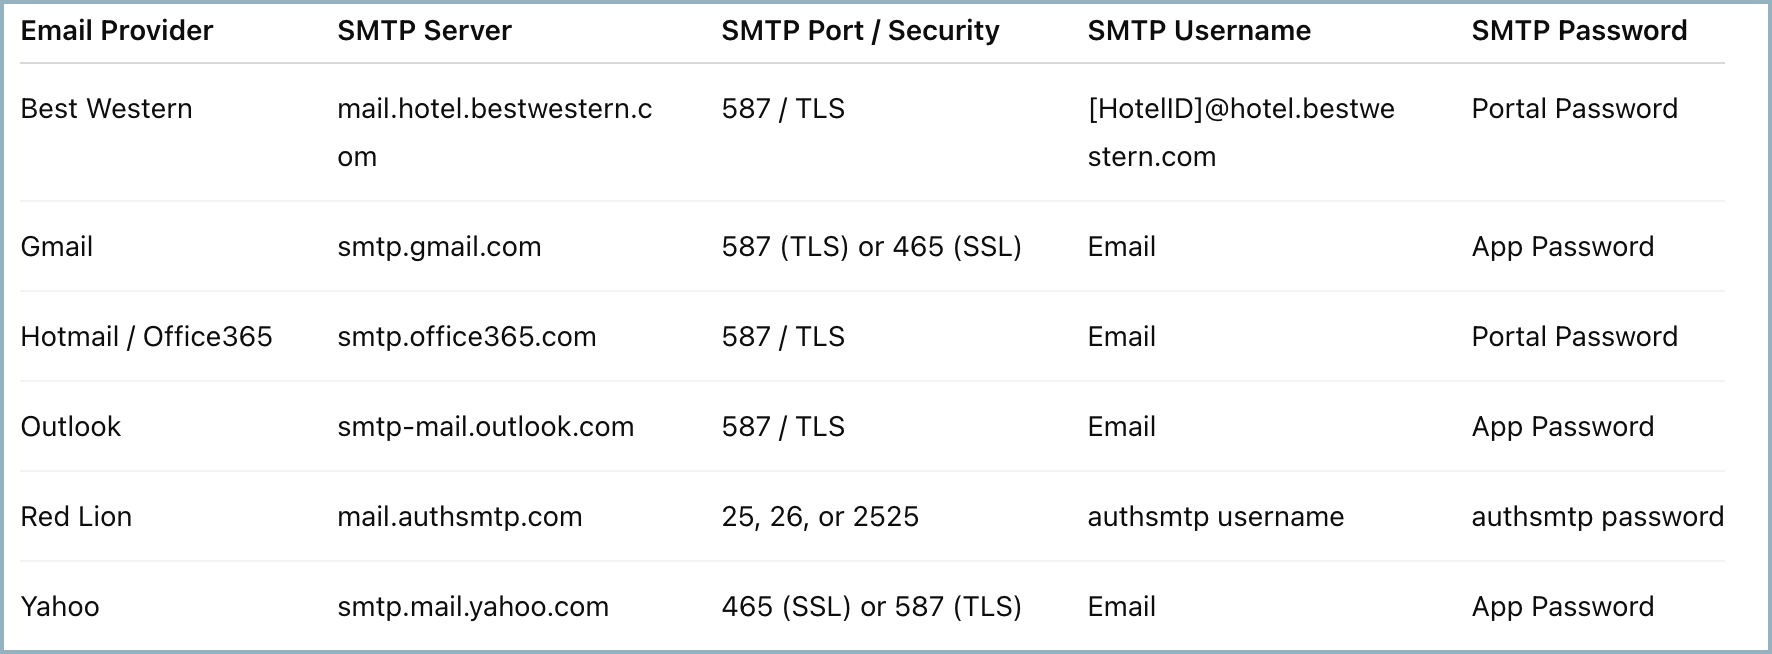Screen dimensions: 1772x654
Task: Click the smtp-mail.outlook.com server text
Action: pos(485,427)
